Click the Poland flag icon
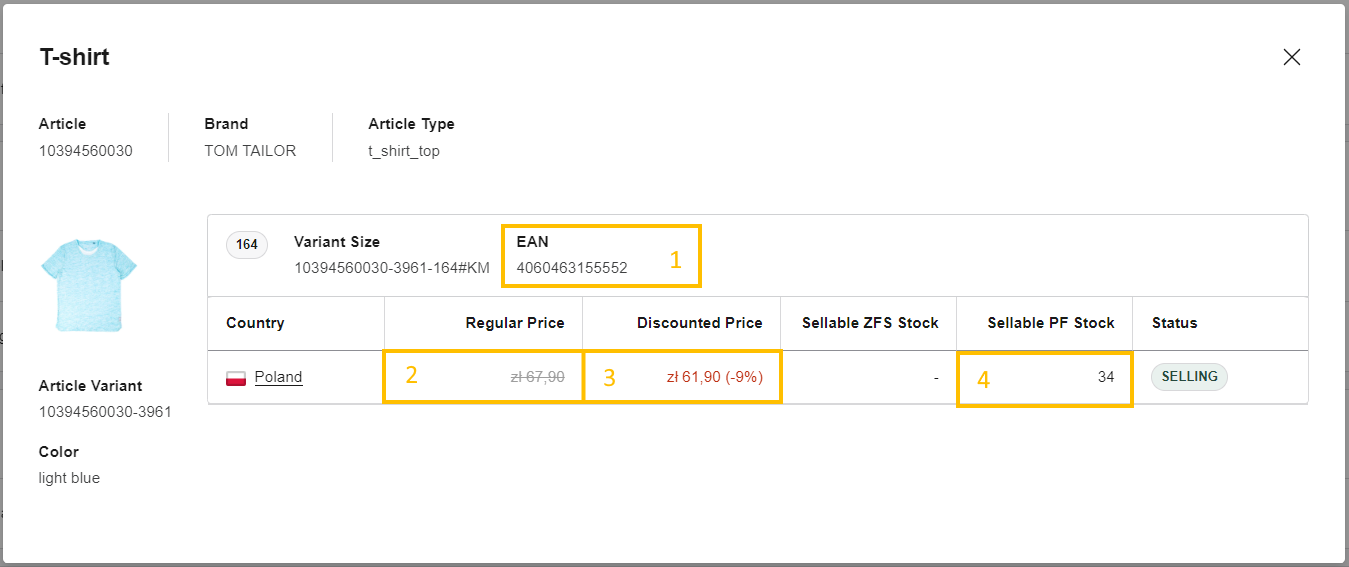Screen dimensions: 1349x567 [x=236, y=378]
